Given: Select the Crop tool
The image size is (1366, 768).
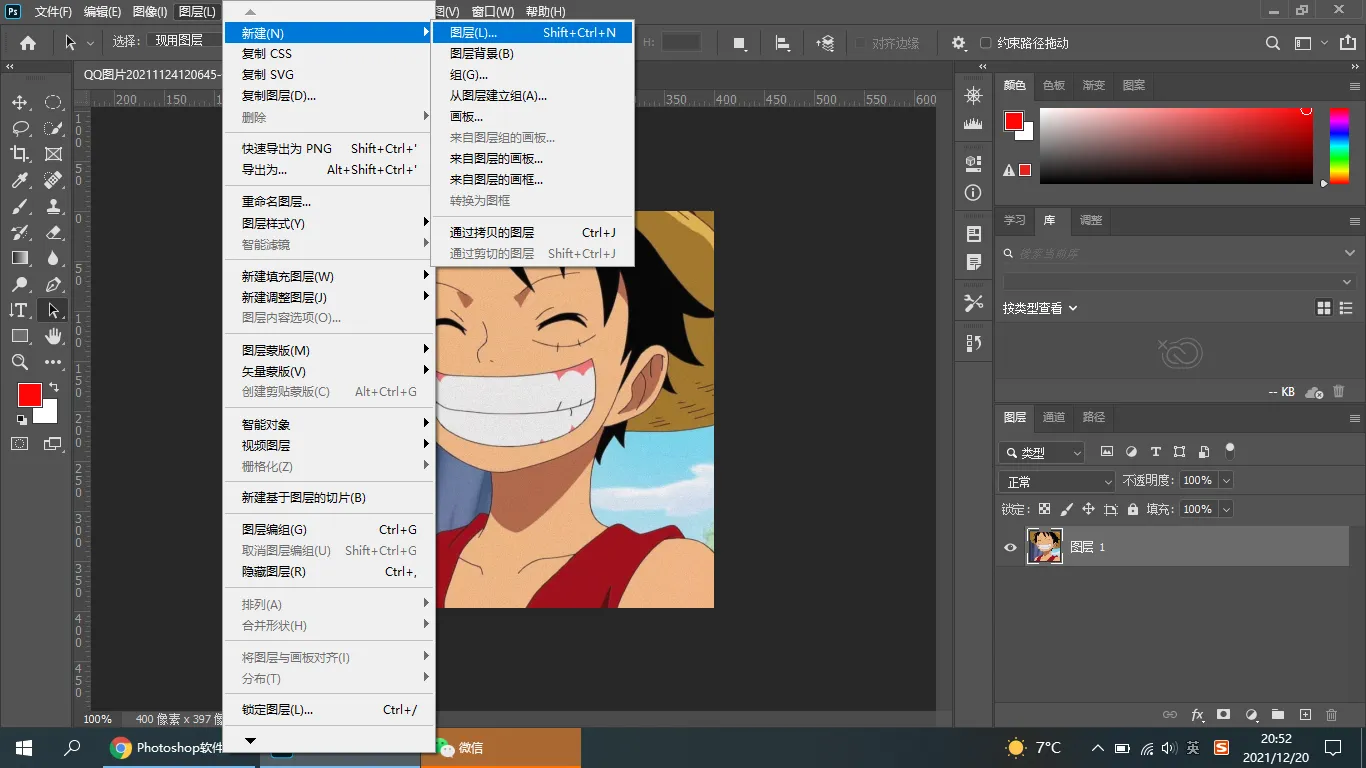Looking at the screenshot, I should click(20, 154).
